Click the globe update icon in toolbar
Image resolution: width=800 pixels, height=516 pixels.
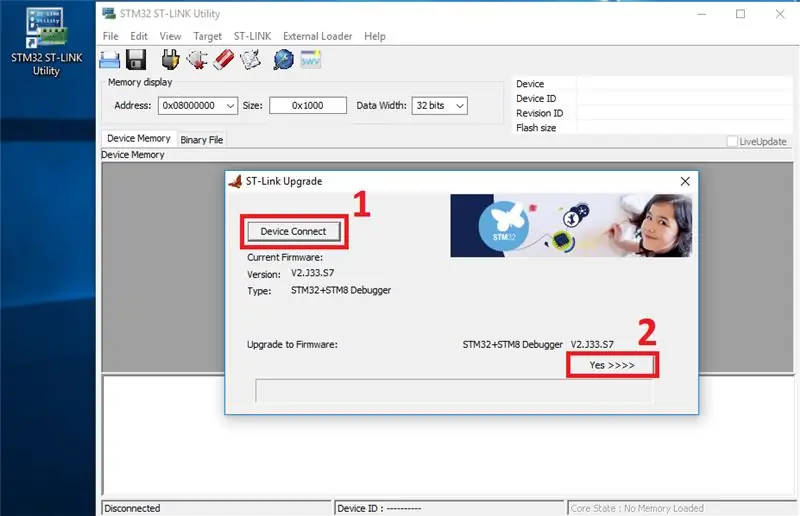coord(284,60)
